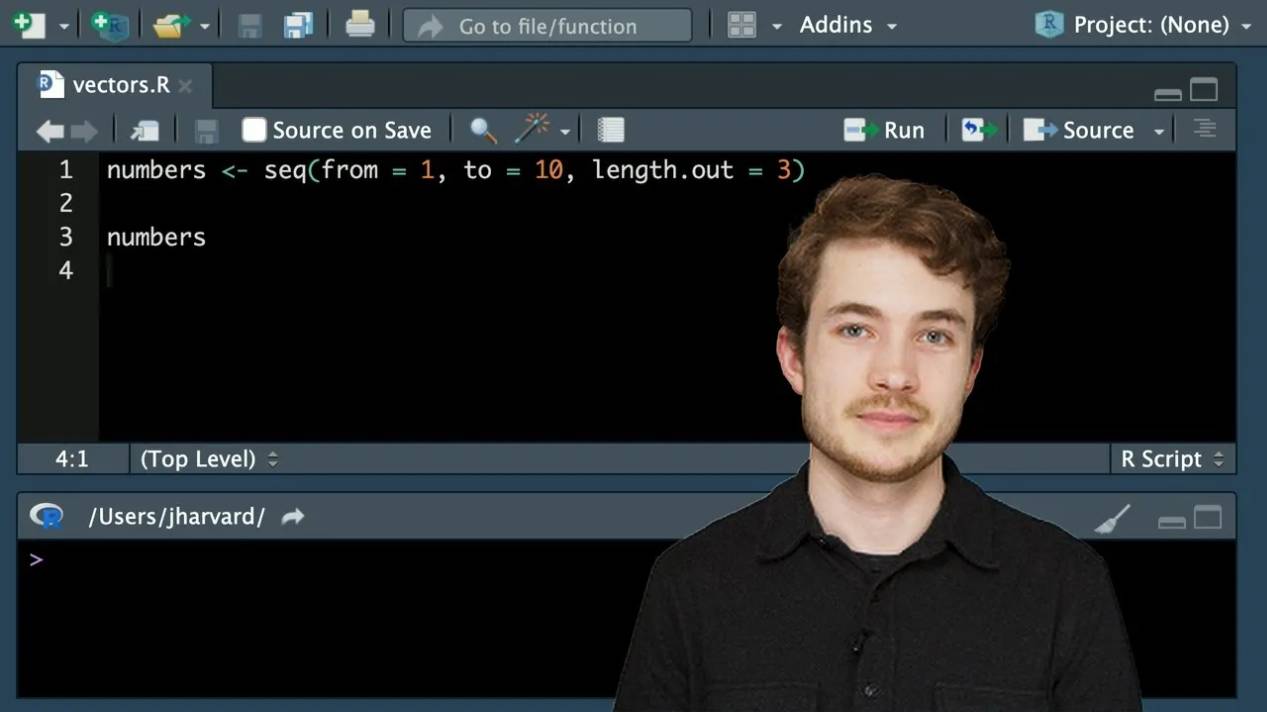Click the Show in new window icon
Image resolution: width=1267 pixels, height=712 pixels.
coord(145,131)
